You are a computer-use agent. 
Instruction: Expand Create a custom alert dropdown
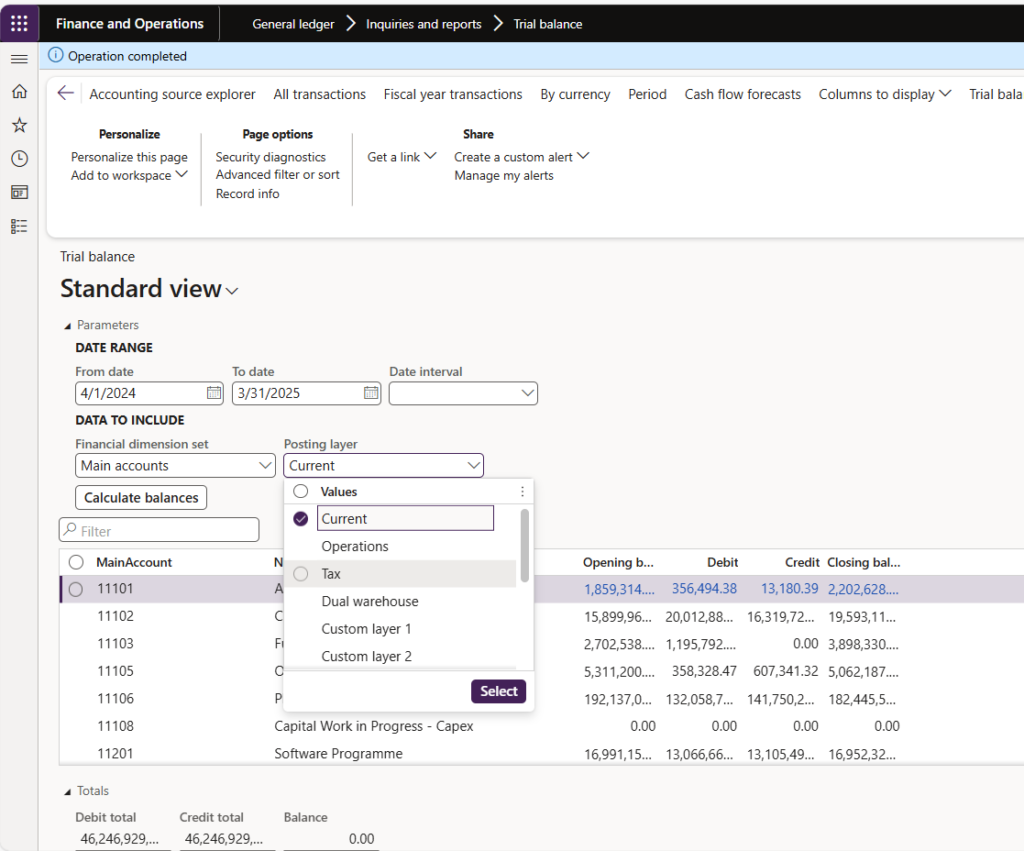pyautogui.click(x=521, y=157)
